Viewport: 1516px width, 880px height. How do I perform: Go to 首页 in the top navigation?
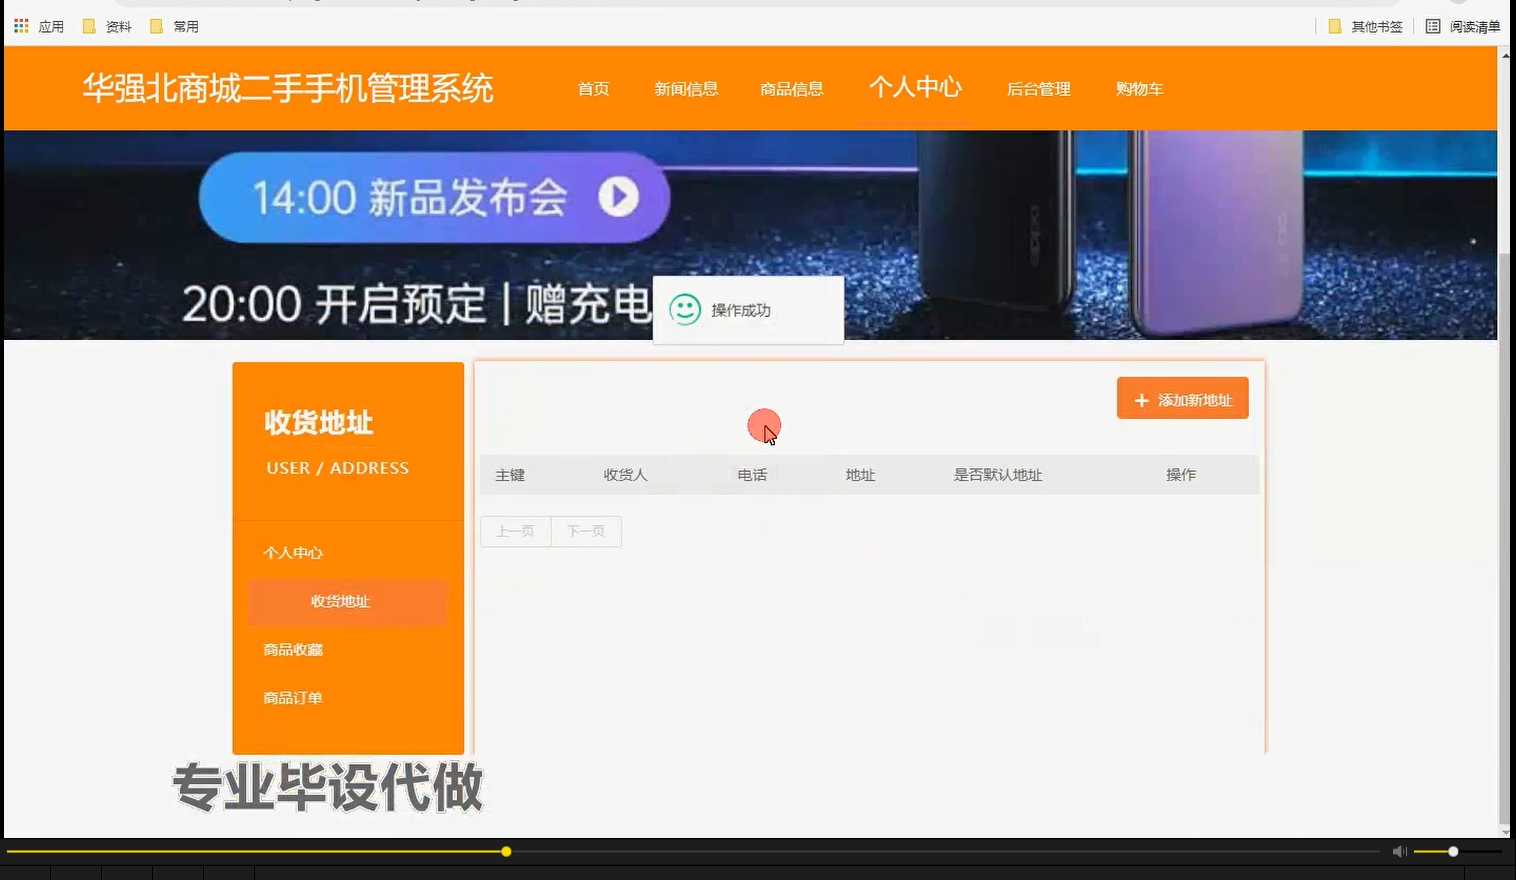(x=592, y=89)
